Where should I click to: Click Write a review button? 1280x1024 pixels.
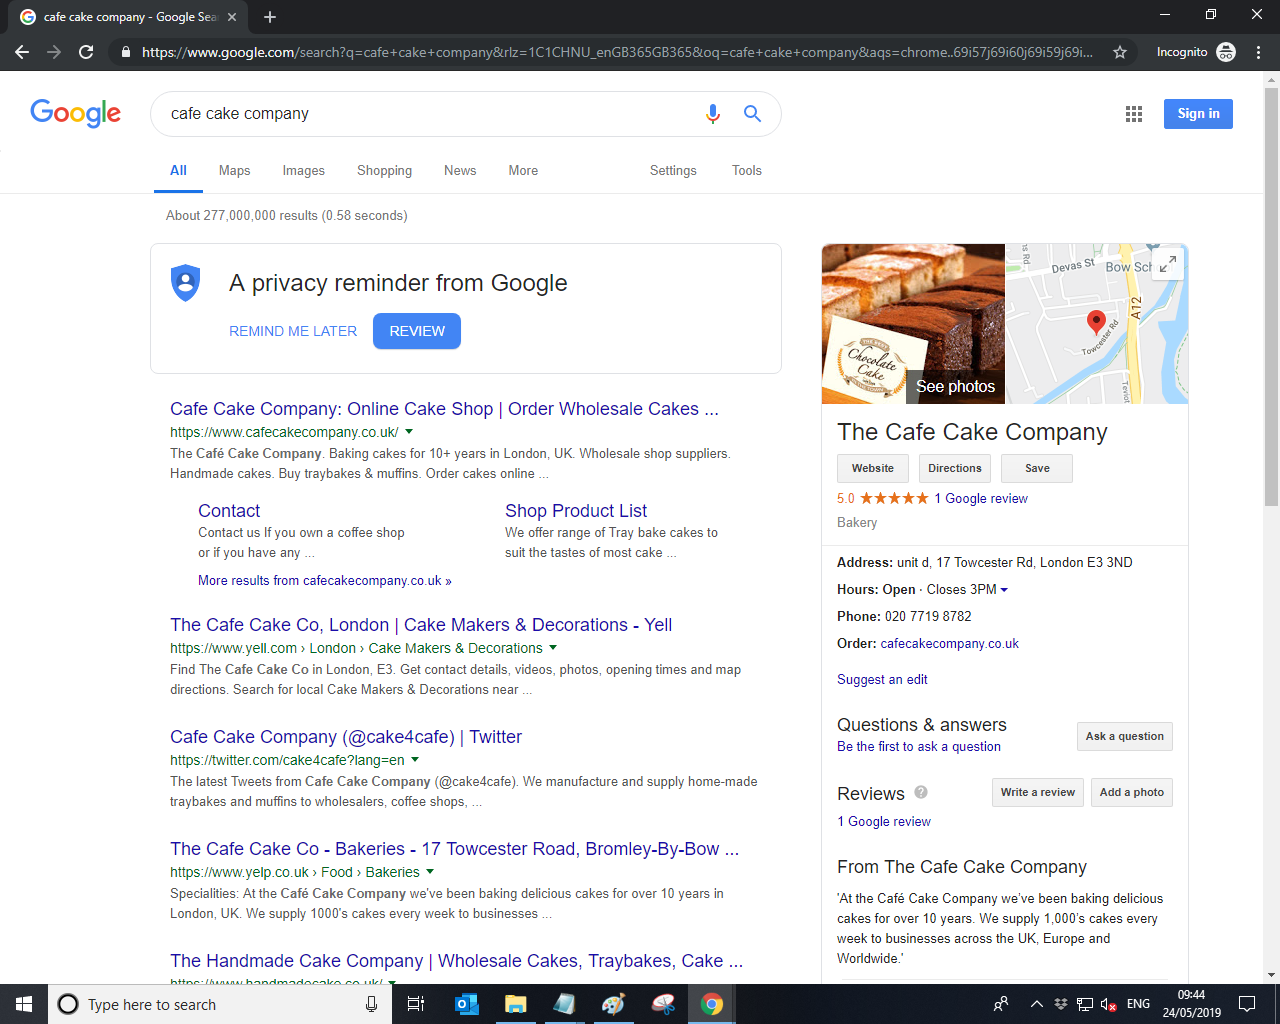pos(1038,792)
